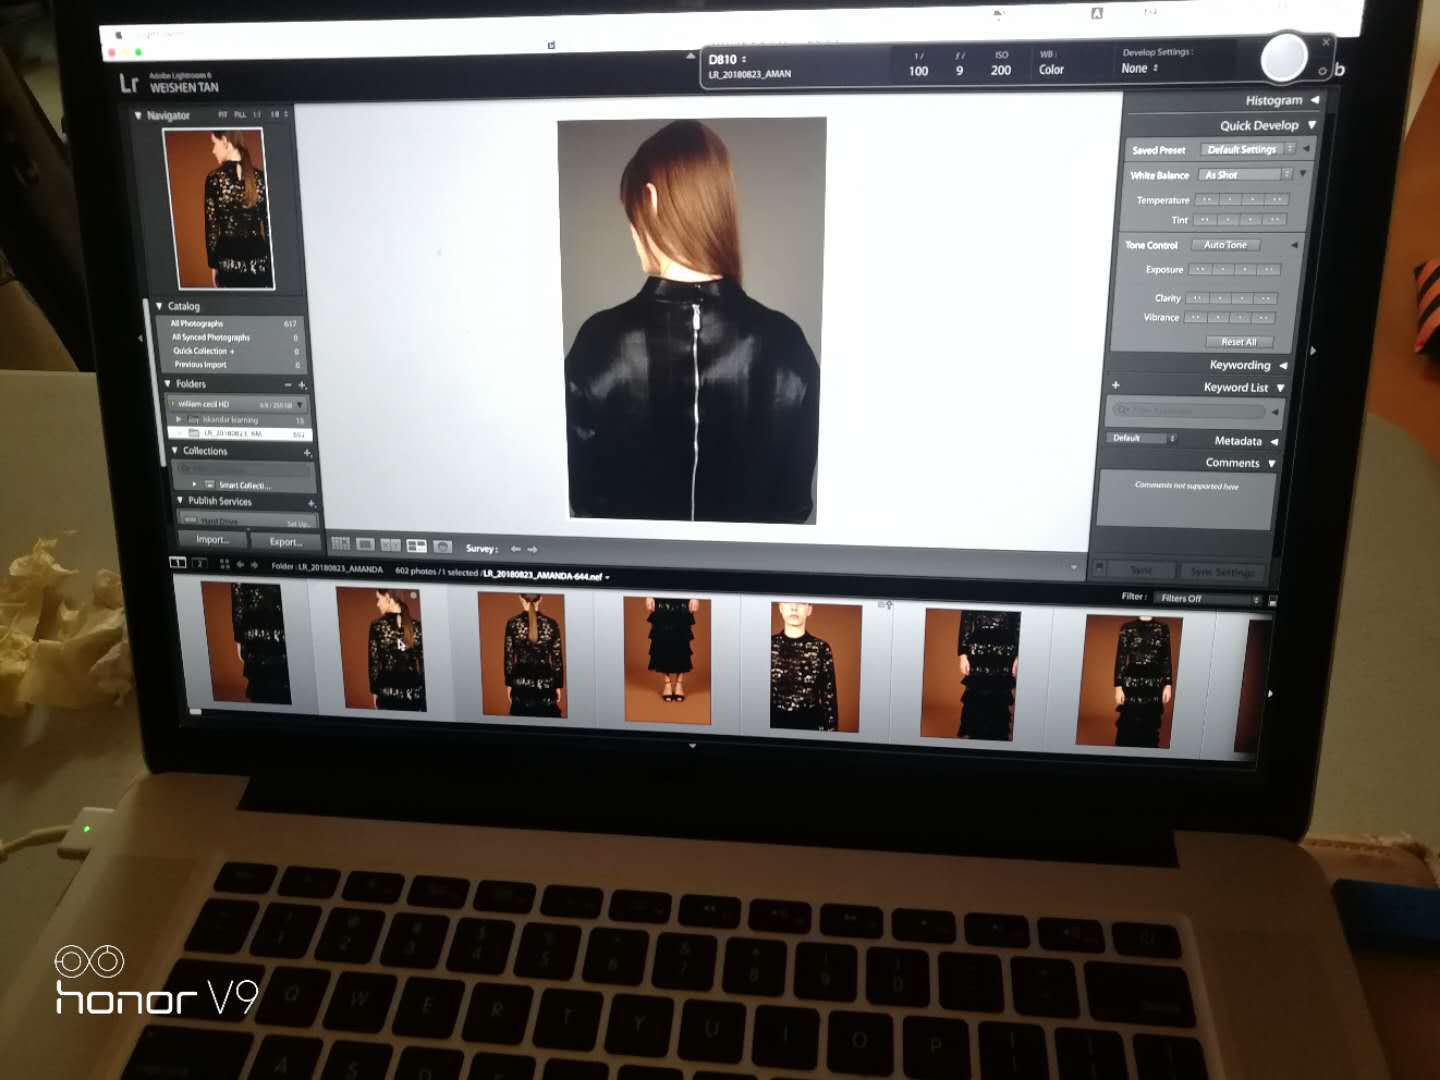Click the Lr logo identity plate
This screenshot has height=1080, width=1440.
tap(129, 83)
